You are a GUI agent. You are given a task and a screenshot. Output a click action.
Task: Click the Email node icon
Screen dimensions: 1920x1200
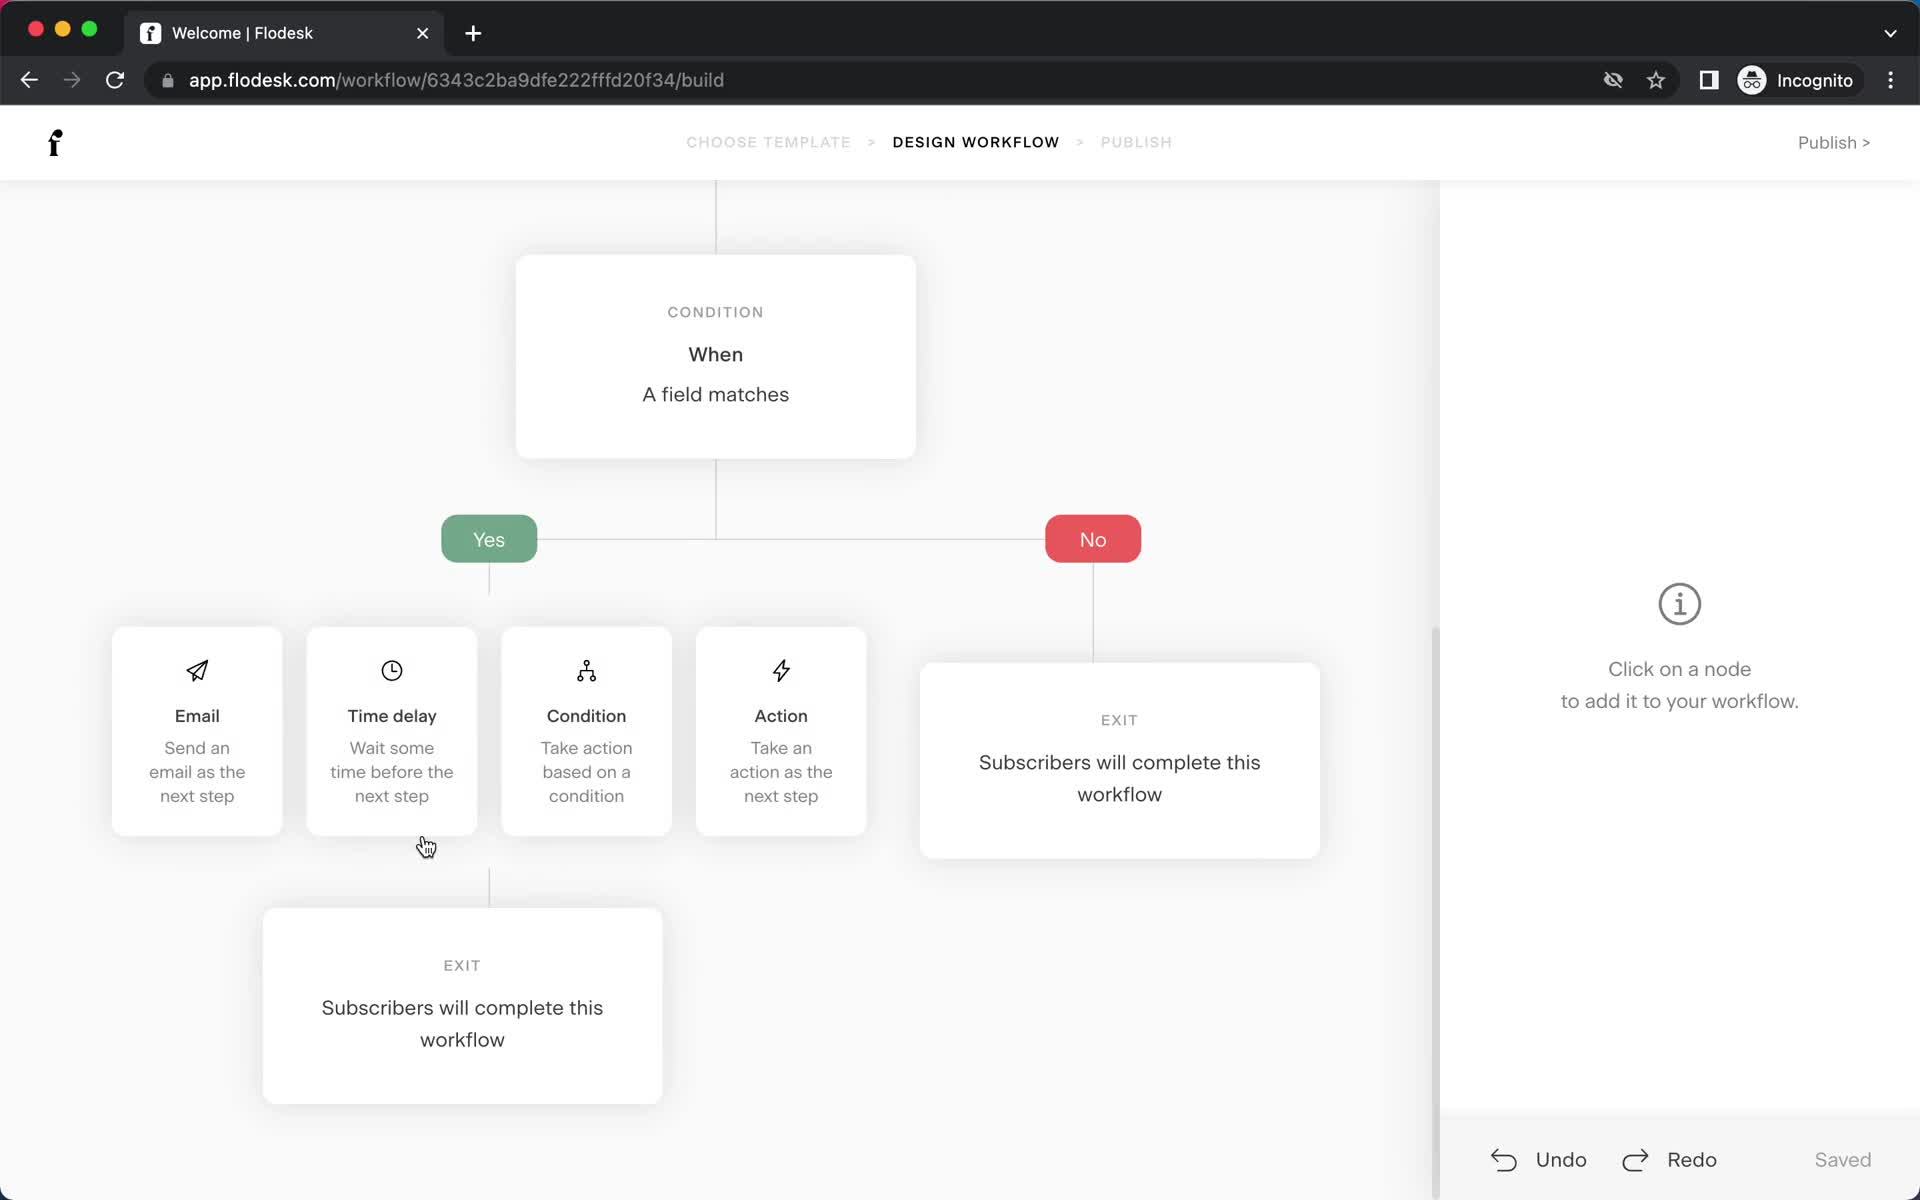point(196,669)
